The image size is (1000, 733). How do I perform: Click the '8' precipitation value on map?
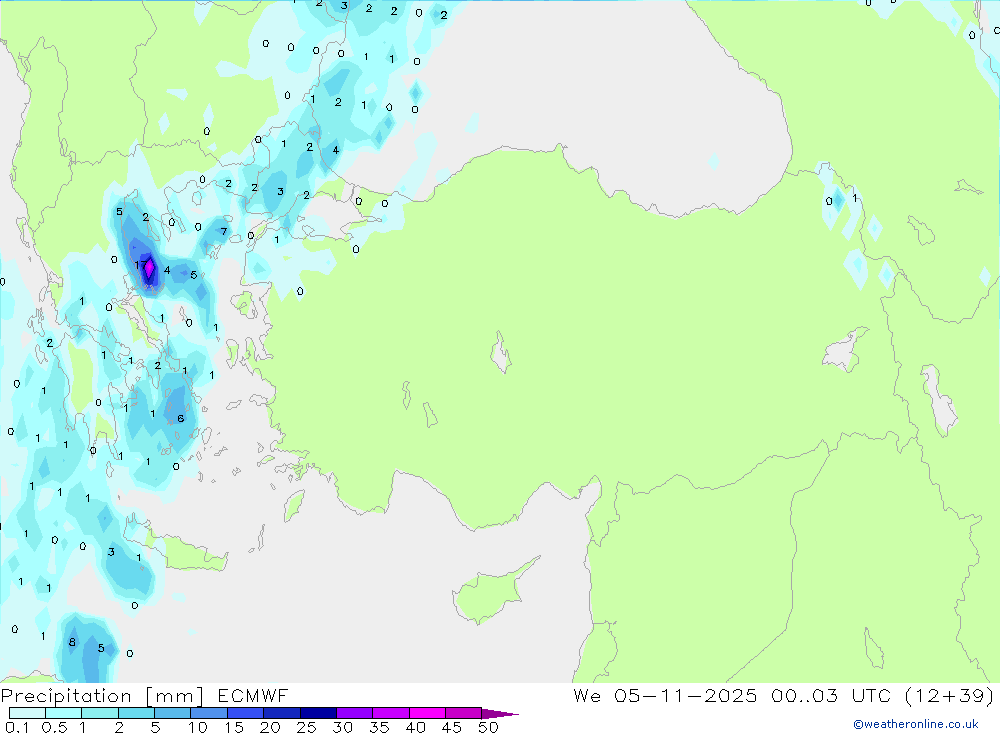point(72,642)
